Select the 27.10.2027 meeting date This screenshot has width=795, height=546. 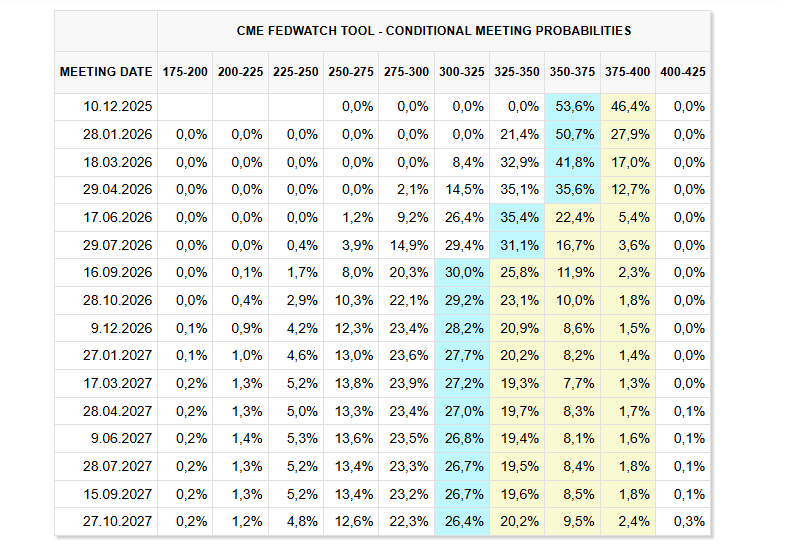tap(119, 521)
